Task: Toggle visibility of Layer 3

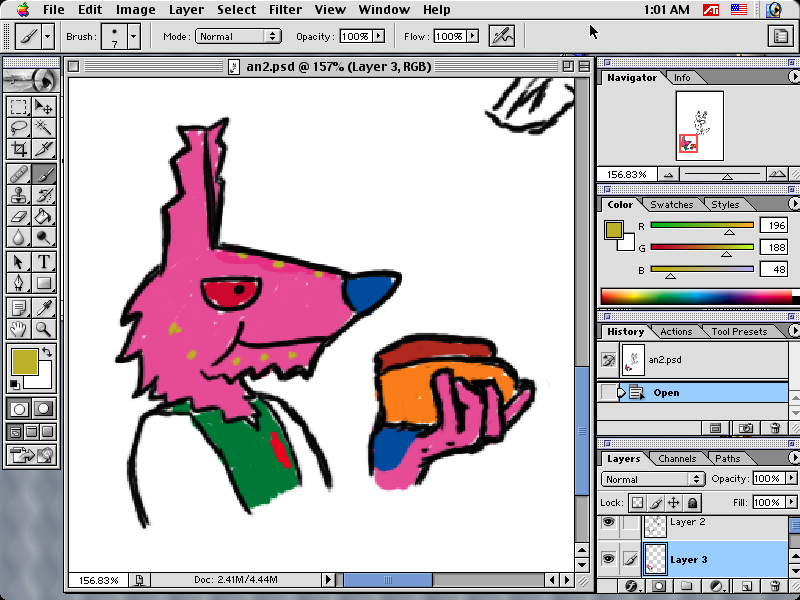Action: [x=608, y=559]
